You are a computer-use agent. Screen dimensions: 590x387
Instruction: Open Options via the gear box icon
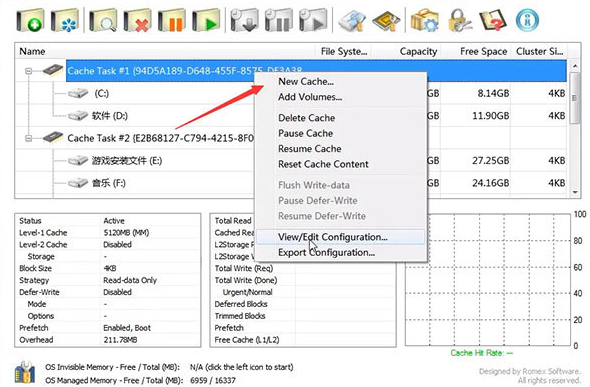424,20
